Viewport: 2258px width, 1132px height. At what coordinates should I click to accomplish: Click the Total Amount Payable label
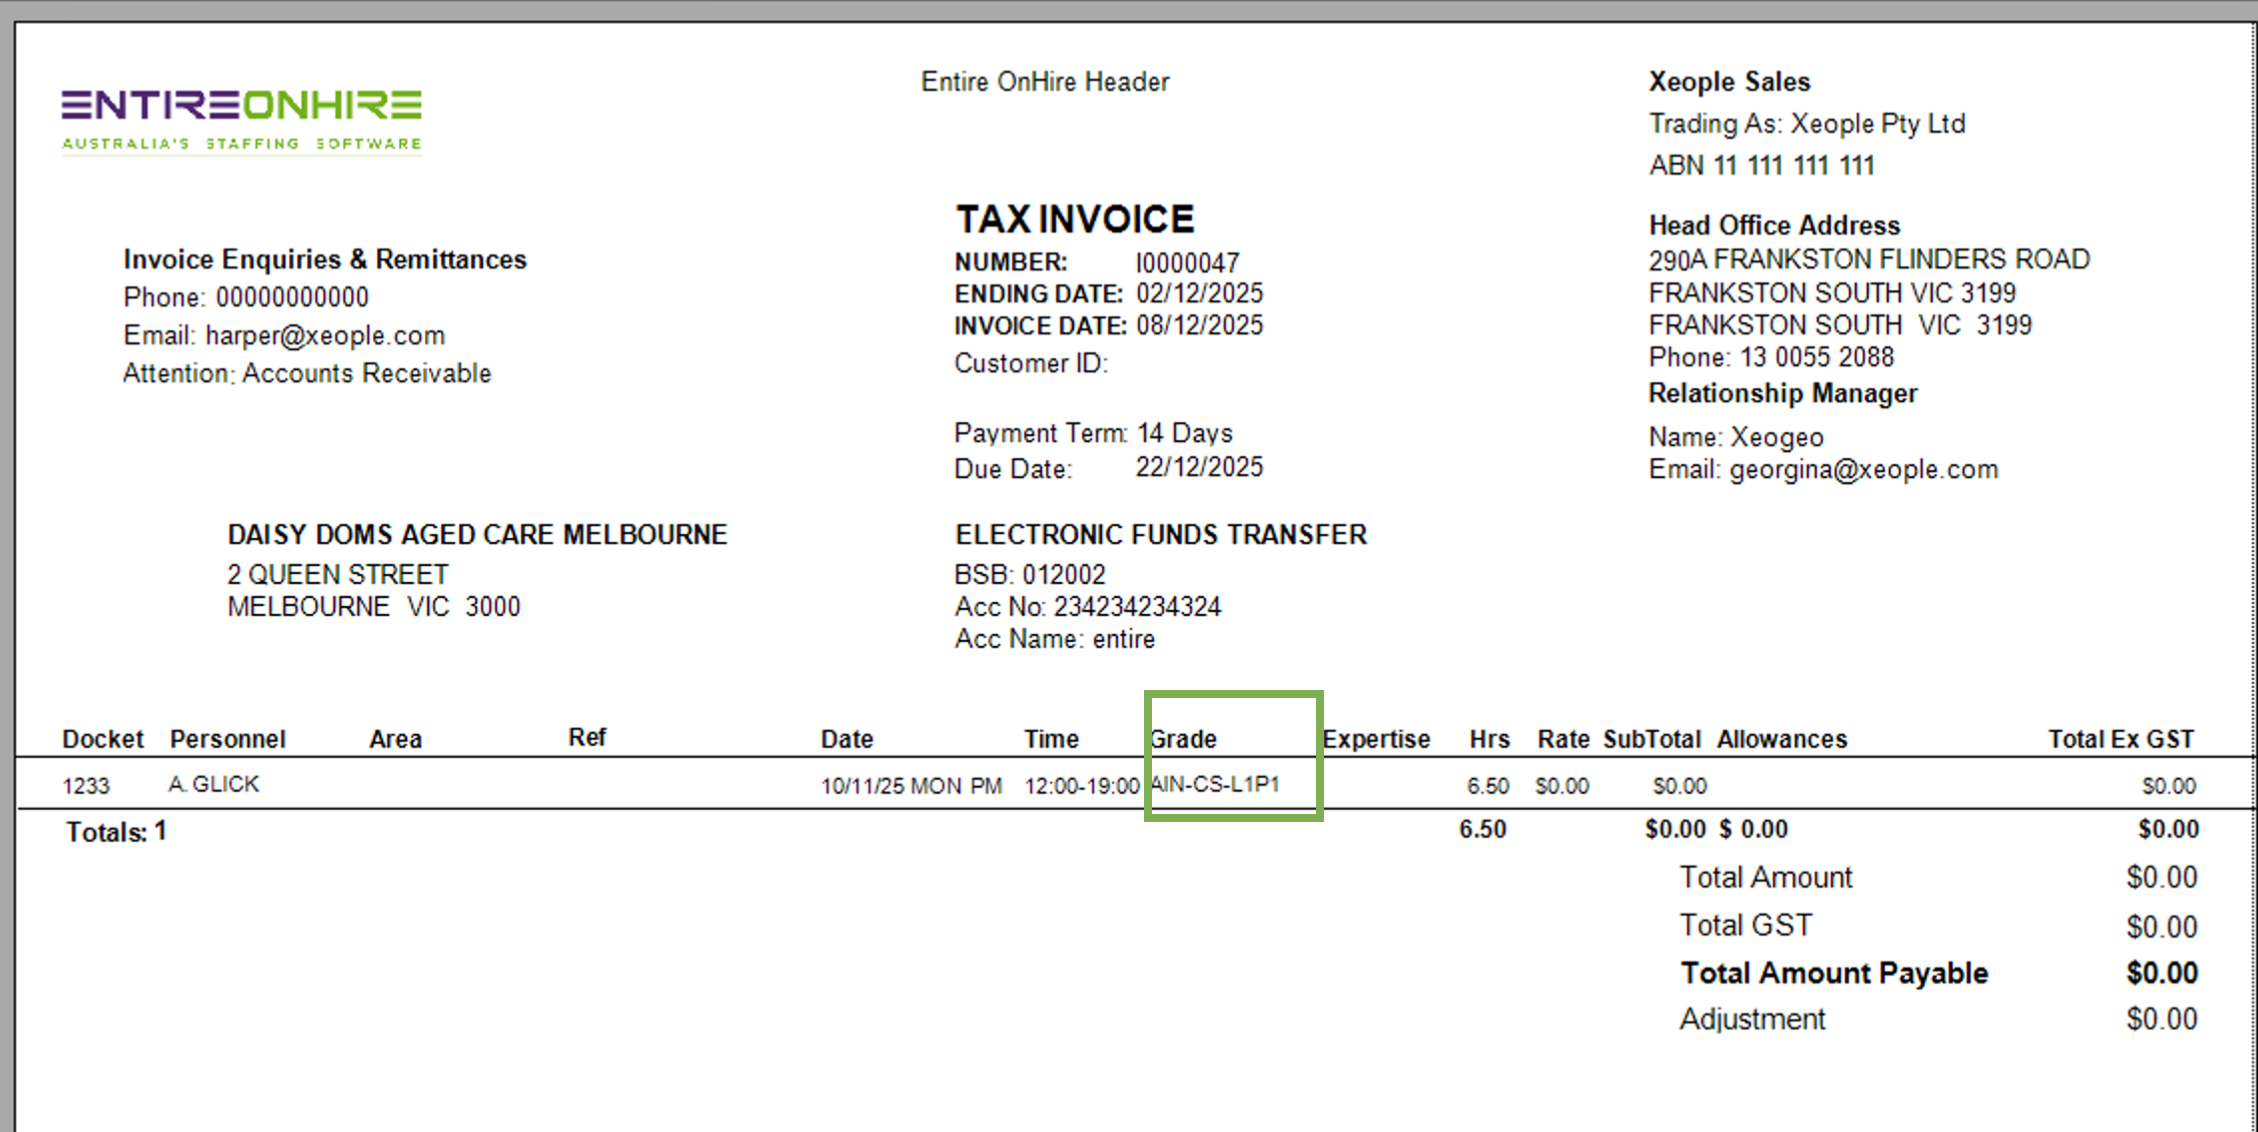pos(1834,973)
